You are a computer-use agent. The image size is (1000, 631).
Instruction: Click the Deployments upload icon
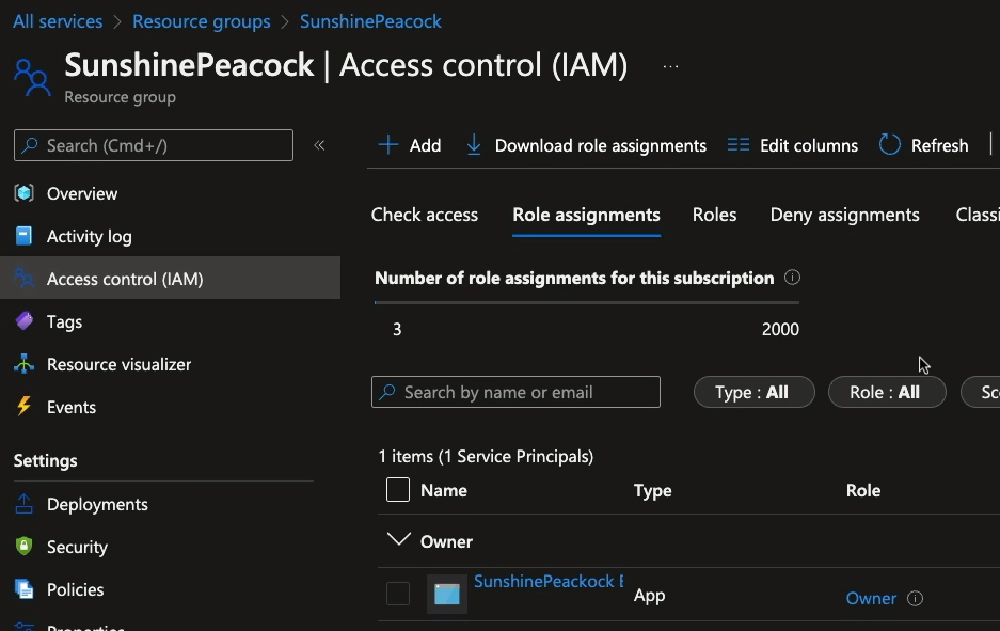(x=24, y=503)
